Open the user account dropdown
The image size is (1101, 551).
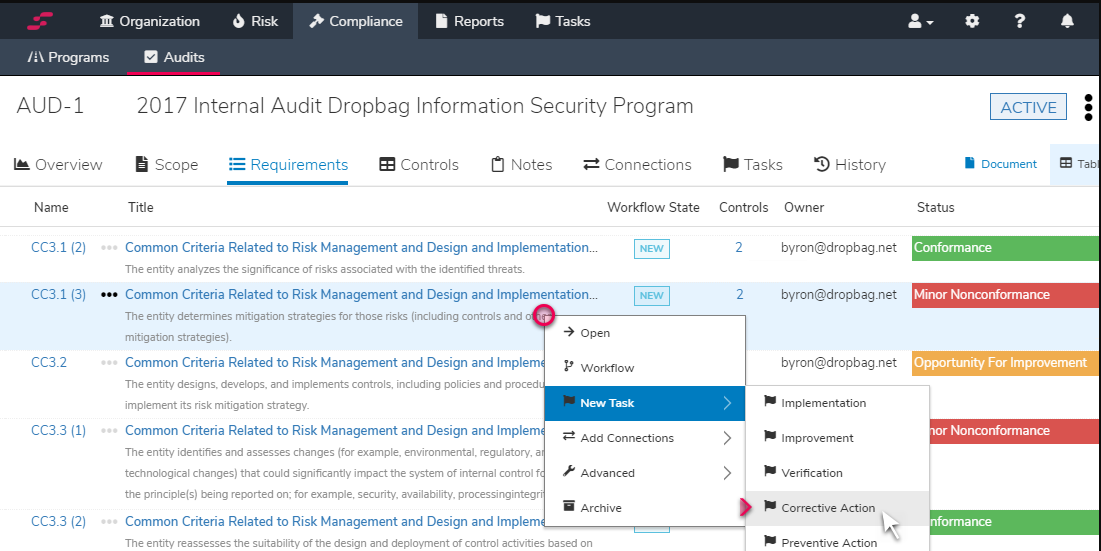pos(920,21)
